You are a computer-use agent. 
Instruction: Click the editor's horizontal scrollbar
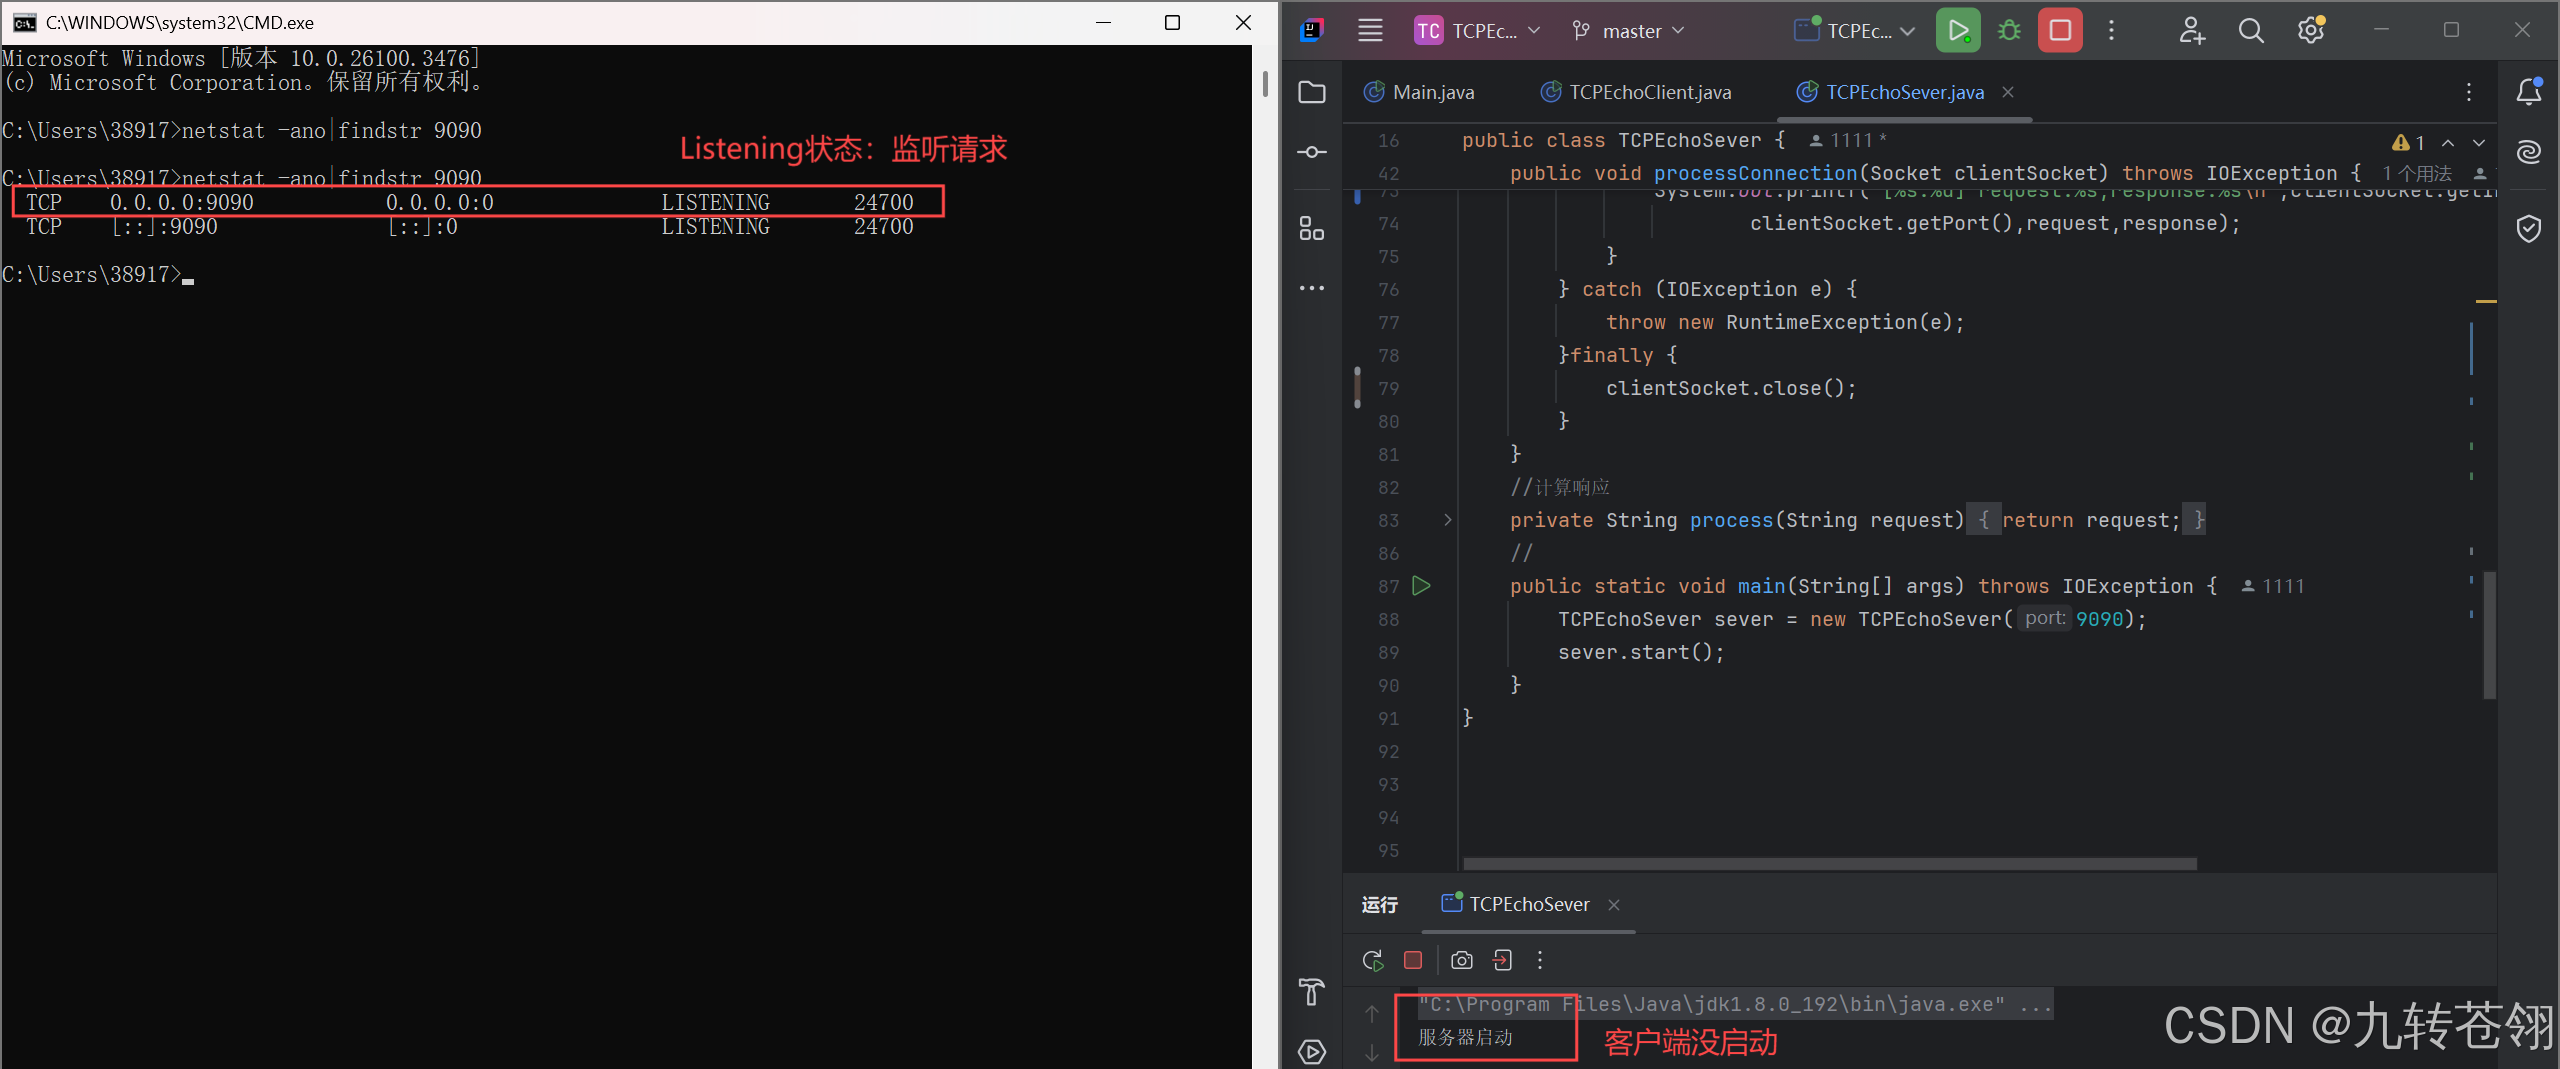click(x=1830, y=863)
